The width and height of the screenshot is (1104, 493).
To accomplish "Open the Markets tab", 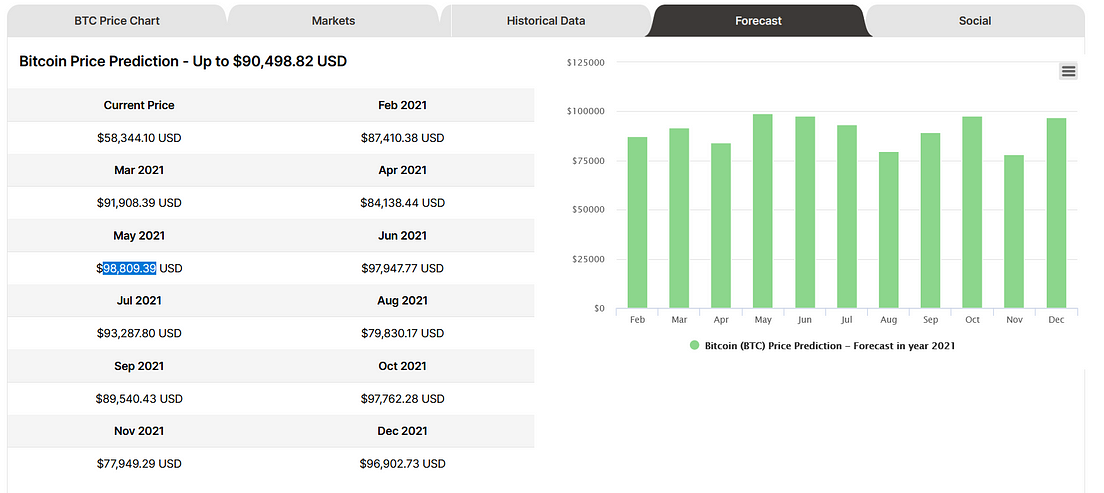I will (333, 21).
